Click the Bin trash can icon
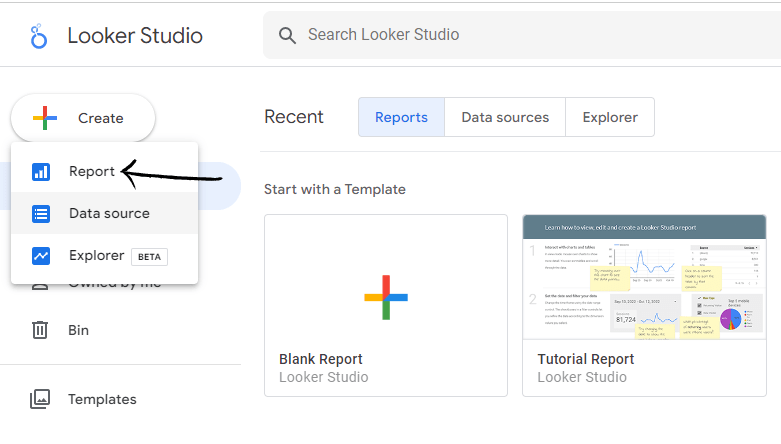781x444 pixels. click(x=40, y=330)
